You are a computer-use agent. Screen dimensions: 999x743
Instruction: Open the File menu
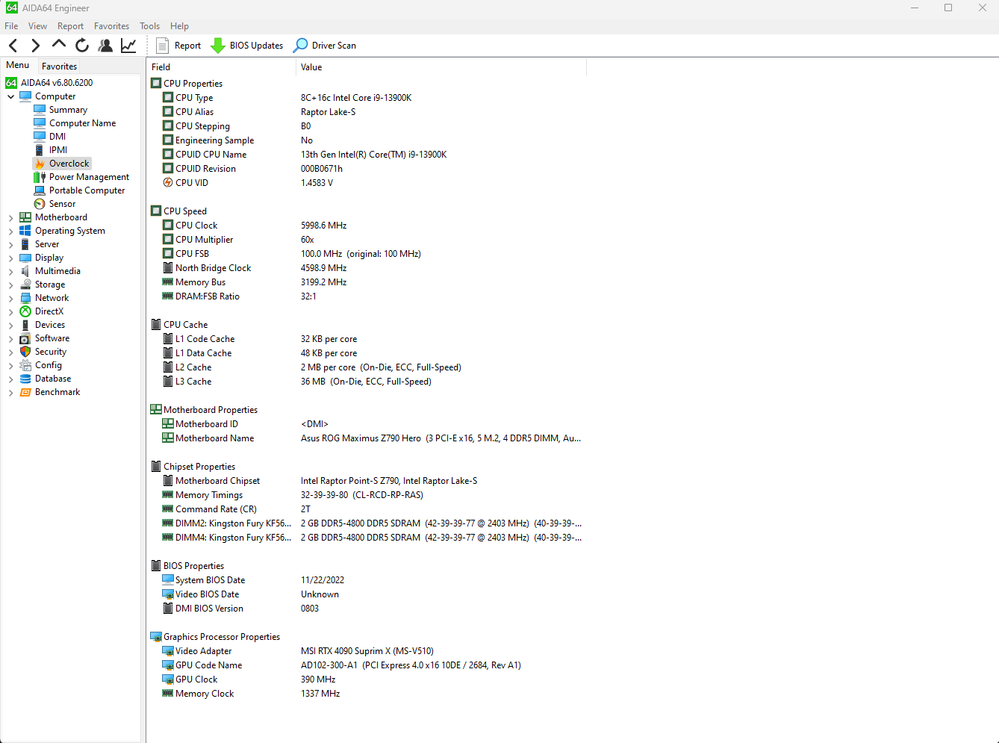point(11,26)
